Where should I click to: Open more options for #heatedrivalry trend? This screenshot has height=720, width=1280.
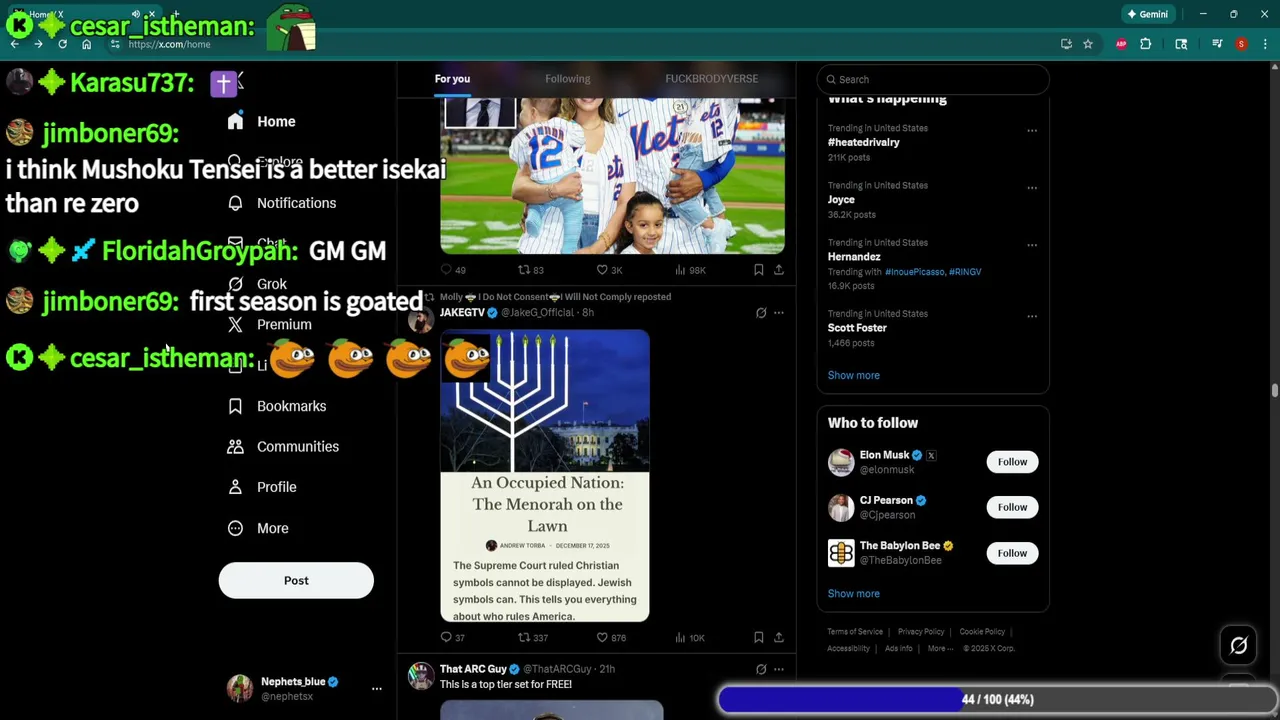pyautogui.click(x=1032, y=130)
